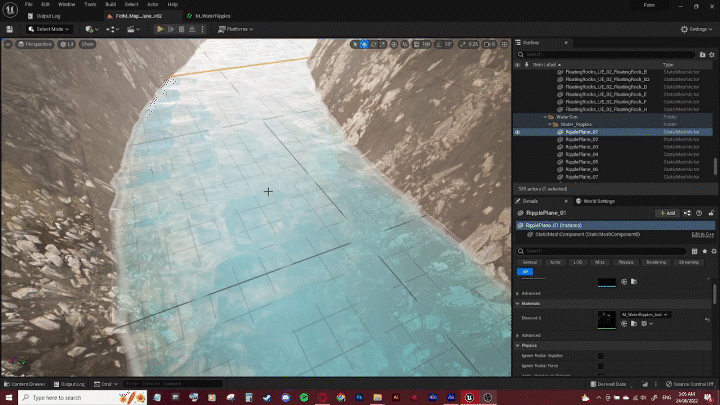Toggle visibility eye of RipplePlane_01

tap(518, 132)
